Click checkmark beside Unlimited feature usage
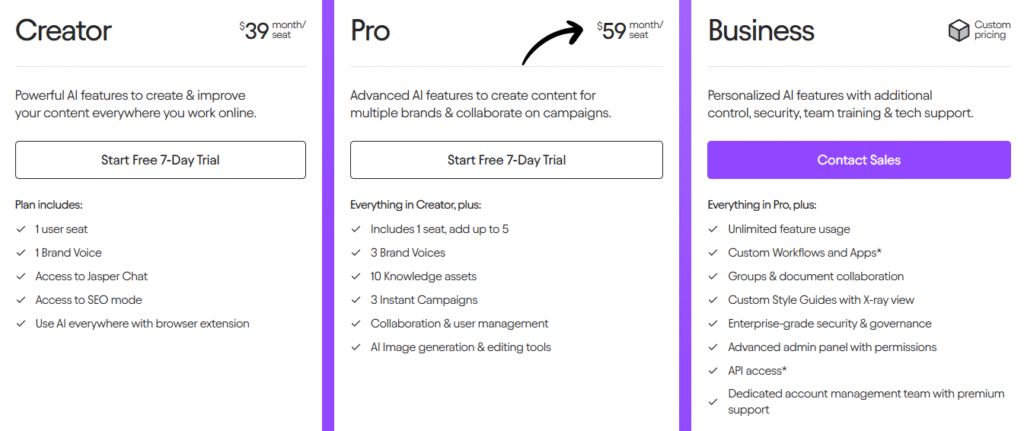 tap(713, 229)
